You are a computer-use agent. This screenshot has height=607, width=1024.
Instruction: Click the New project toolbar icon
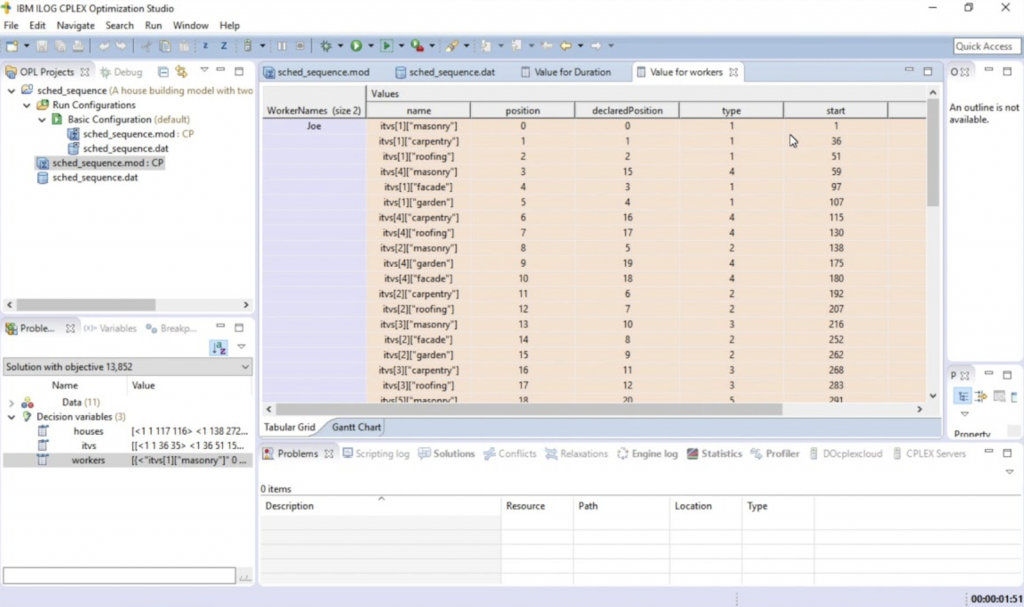(x=12, y=46)
